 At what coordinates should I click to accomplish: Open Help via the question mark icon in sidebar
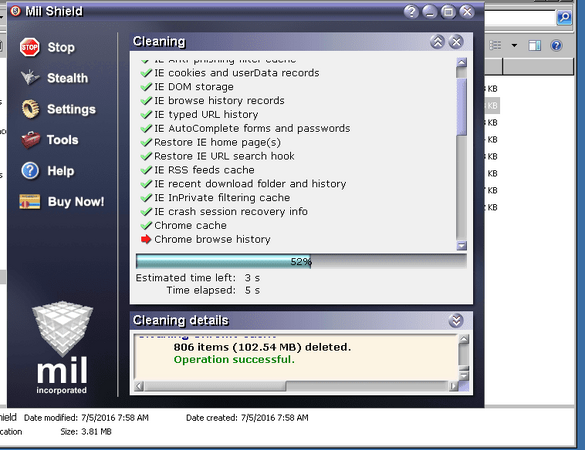[x=30, y=171]
